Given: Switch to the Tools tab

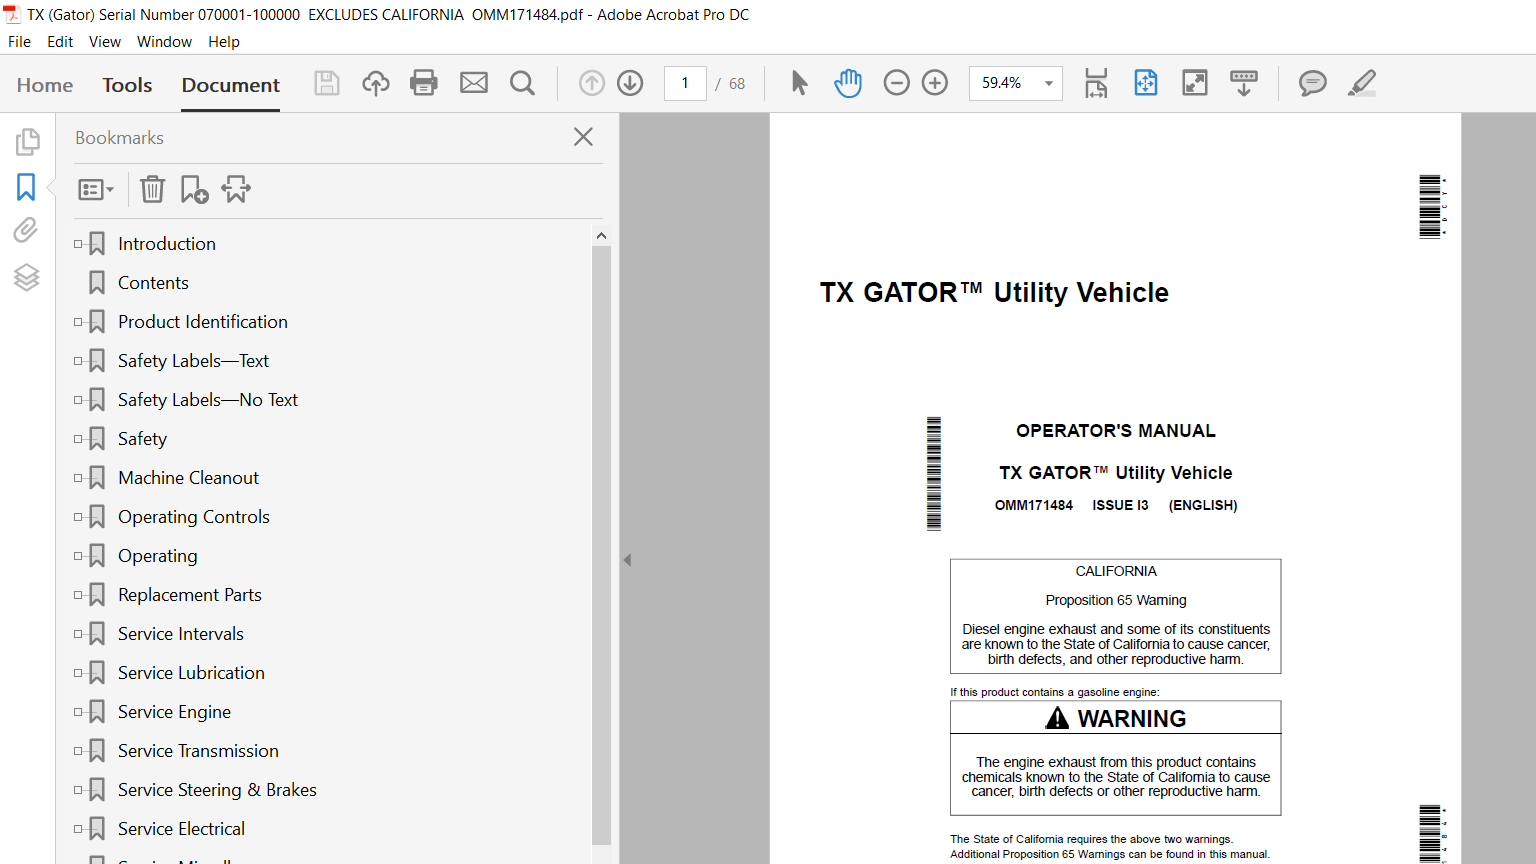Looking at the screenshot, I should (x=127, y=85).
